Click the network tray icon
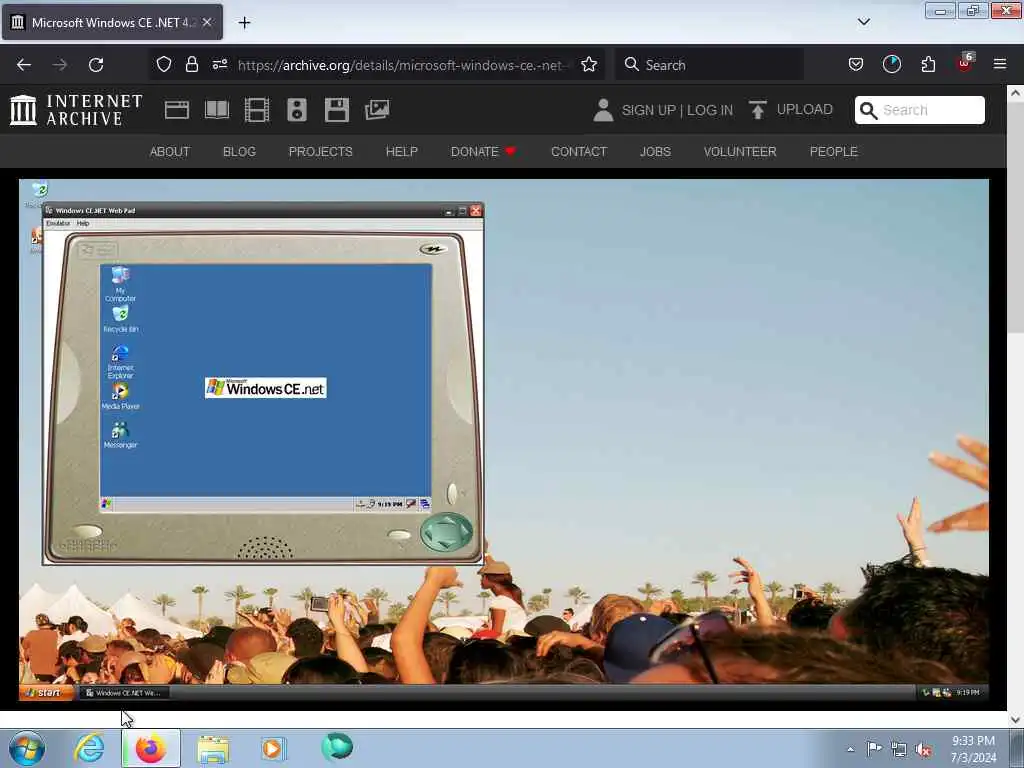 (x=899, y=749)
